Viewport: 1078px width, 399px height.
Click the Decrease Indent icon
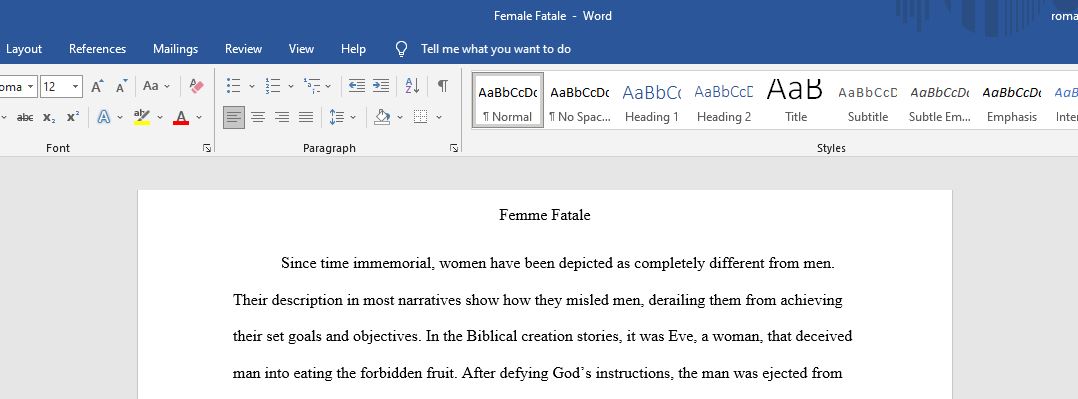[356, 86]
